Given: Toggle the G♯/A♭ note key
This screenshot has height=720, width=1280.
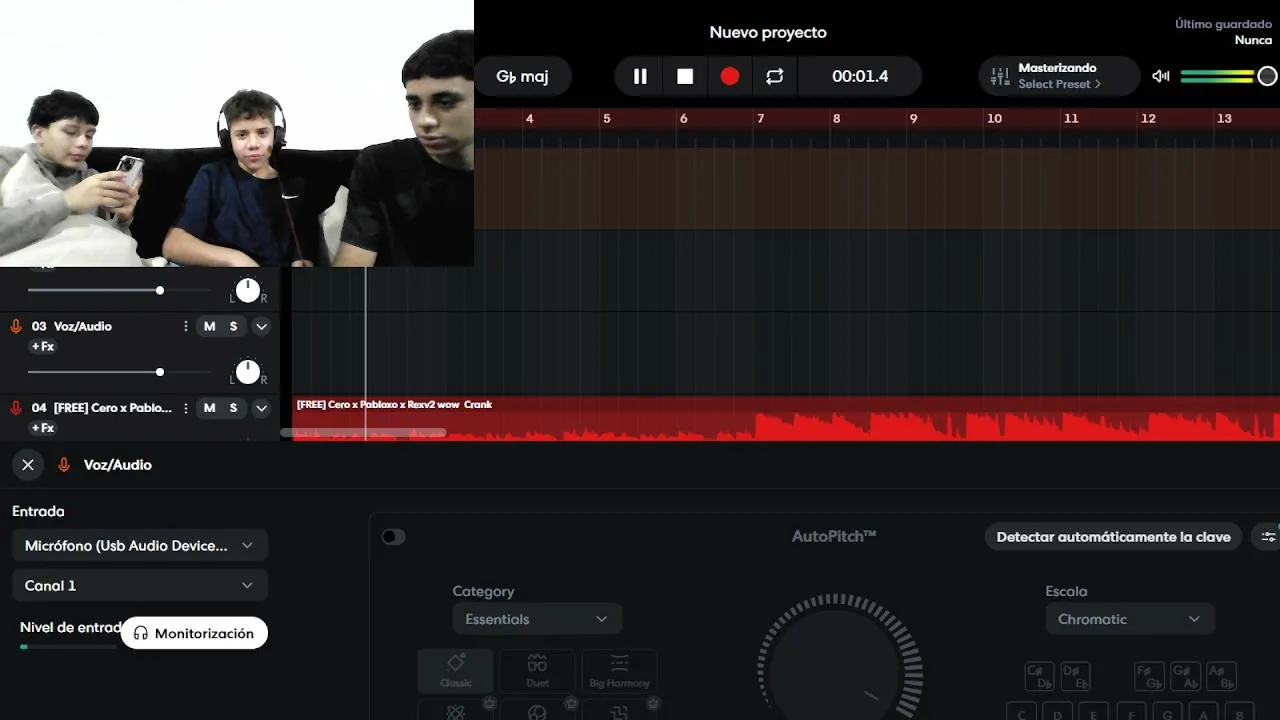Looking at the screenshot, I should tap(1185, 677).
